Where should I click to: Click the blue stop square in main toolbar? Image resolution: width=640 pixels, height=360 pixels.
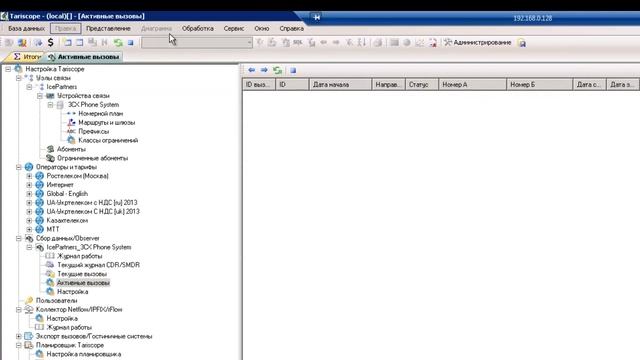pos(131,42)
